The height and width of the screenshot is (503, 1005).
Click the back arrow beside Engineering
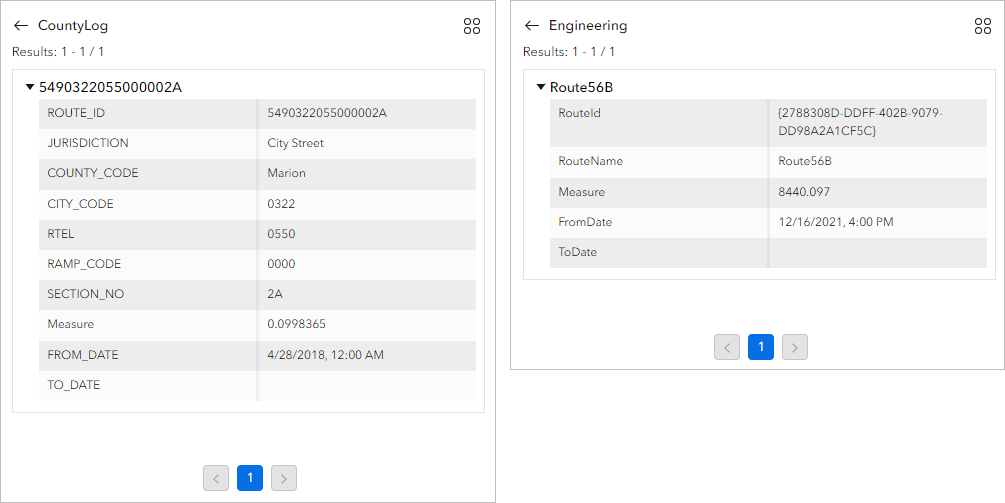pos(532,26)
